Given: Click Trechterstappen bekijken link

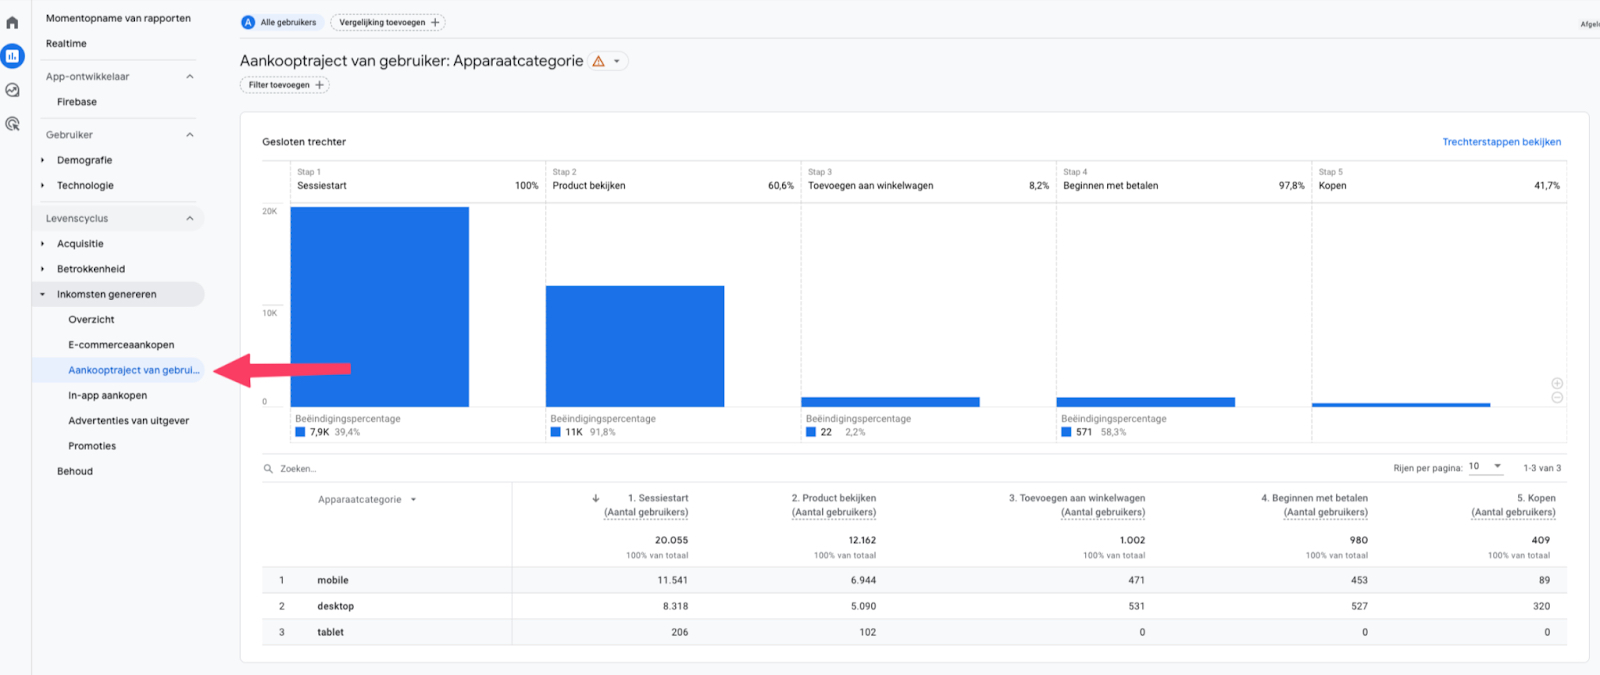Looking at the screenshot, I should (x=1501, y=142).
